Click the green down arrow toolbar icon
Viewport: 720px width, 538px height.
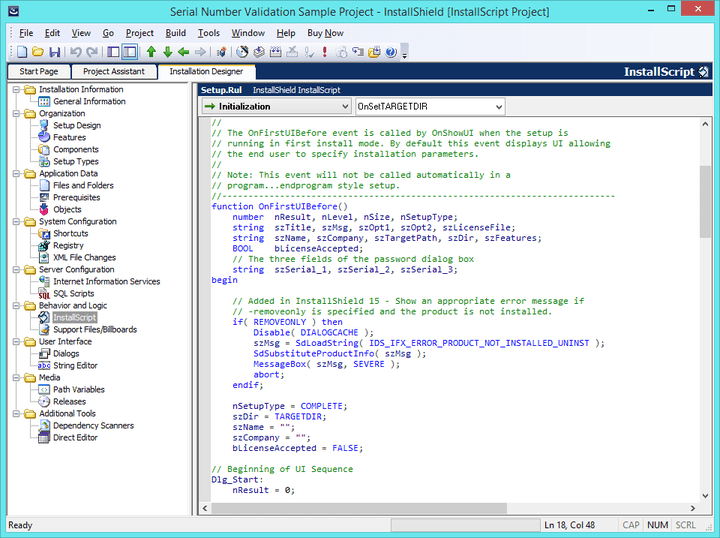tap(167, 52)
